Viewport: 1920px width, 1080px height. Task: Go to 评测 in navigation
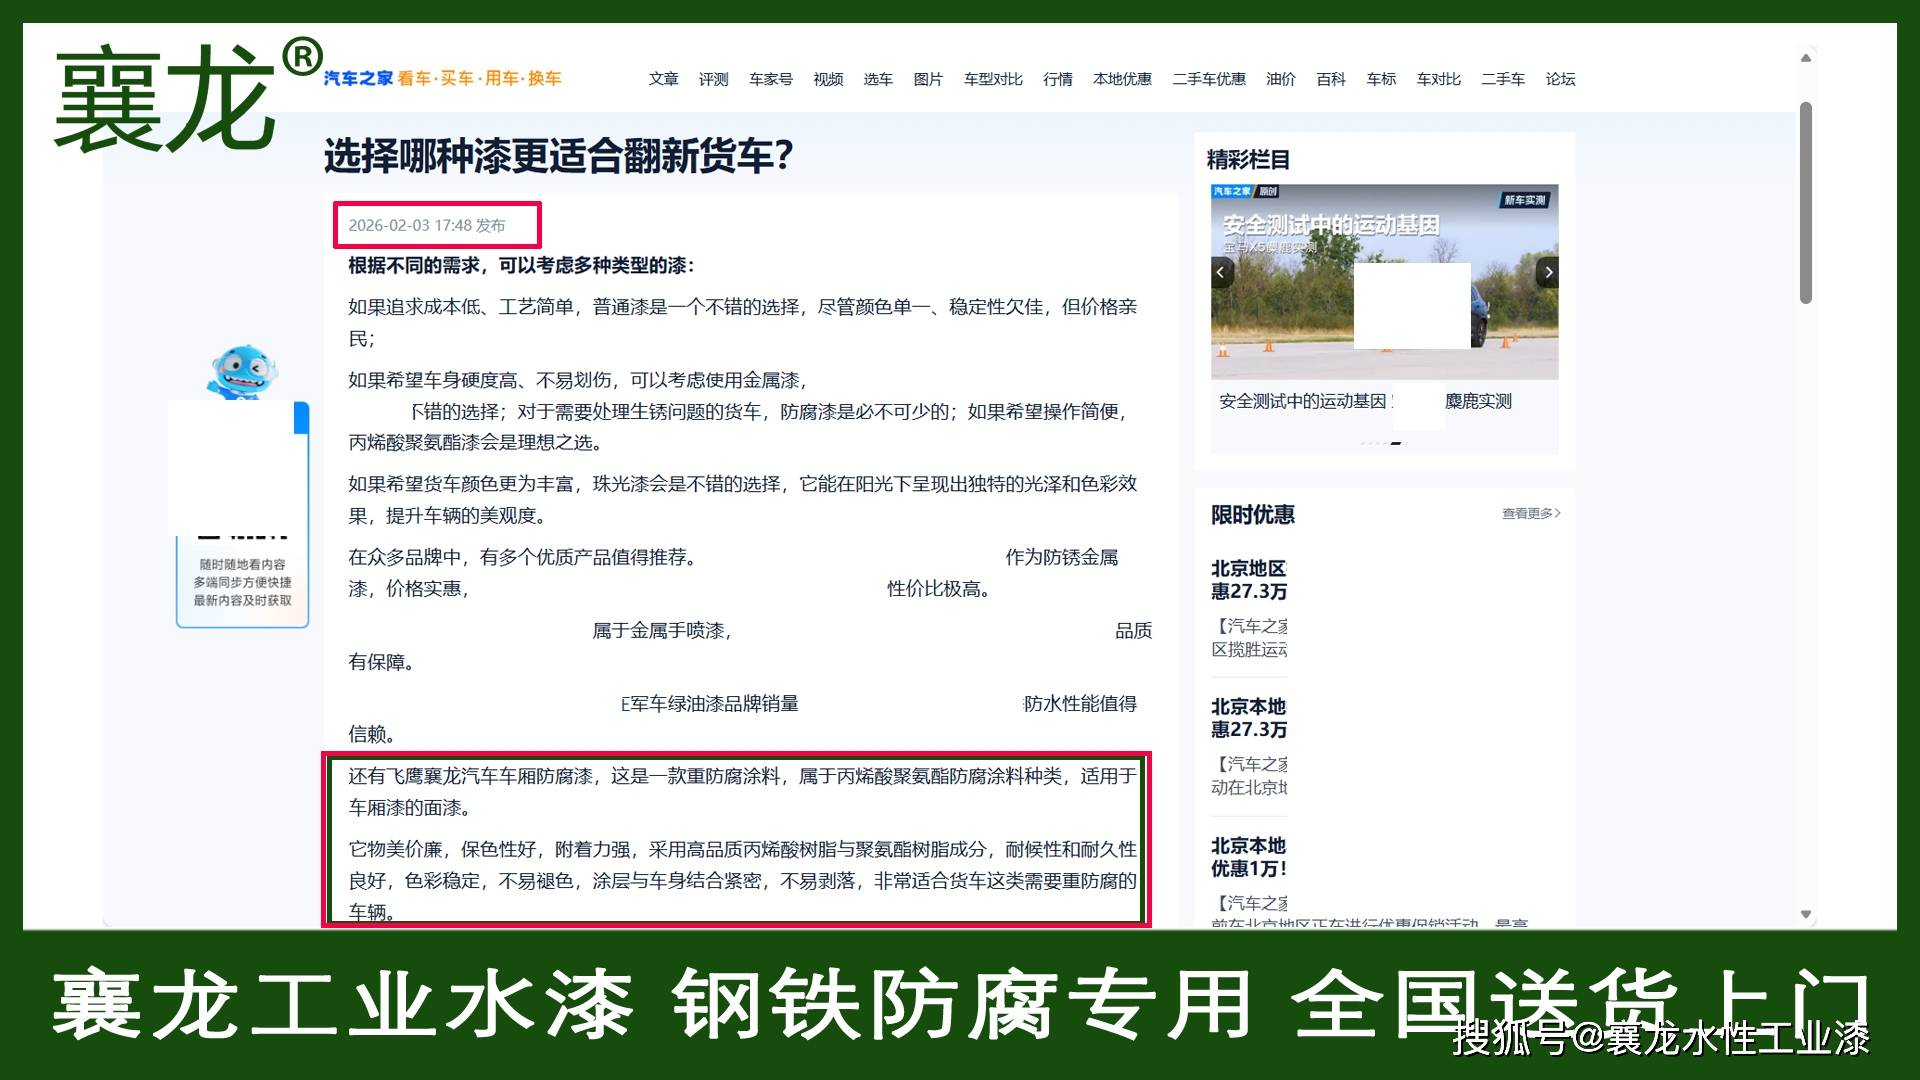(713, 79)
